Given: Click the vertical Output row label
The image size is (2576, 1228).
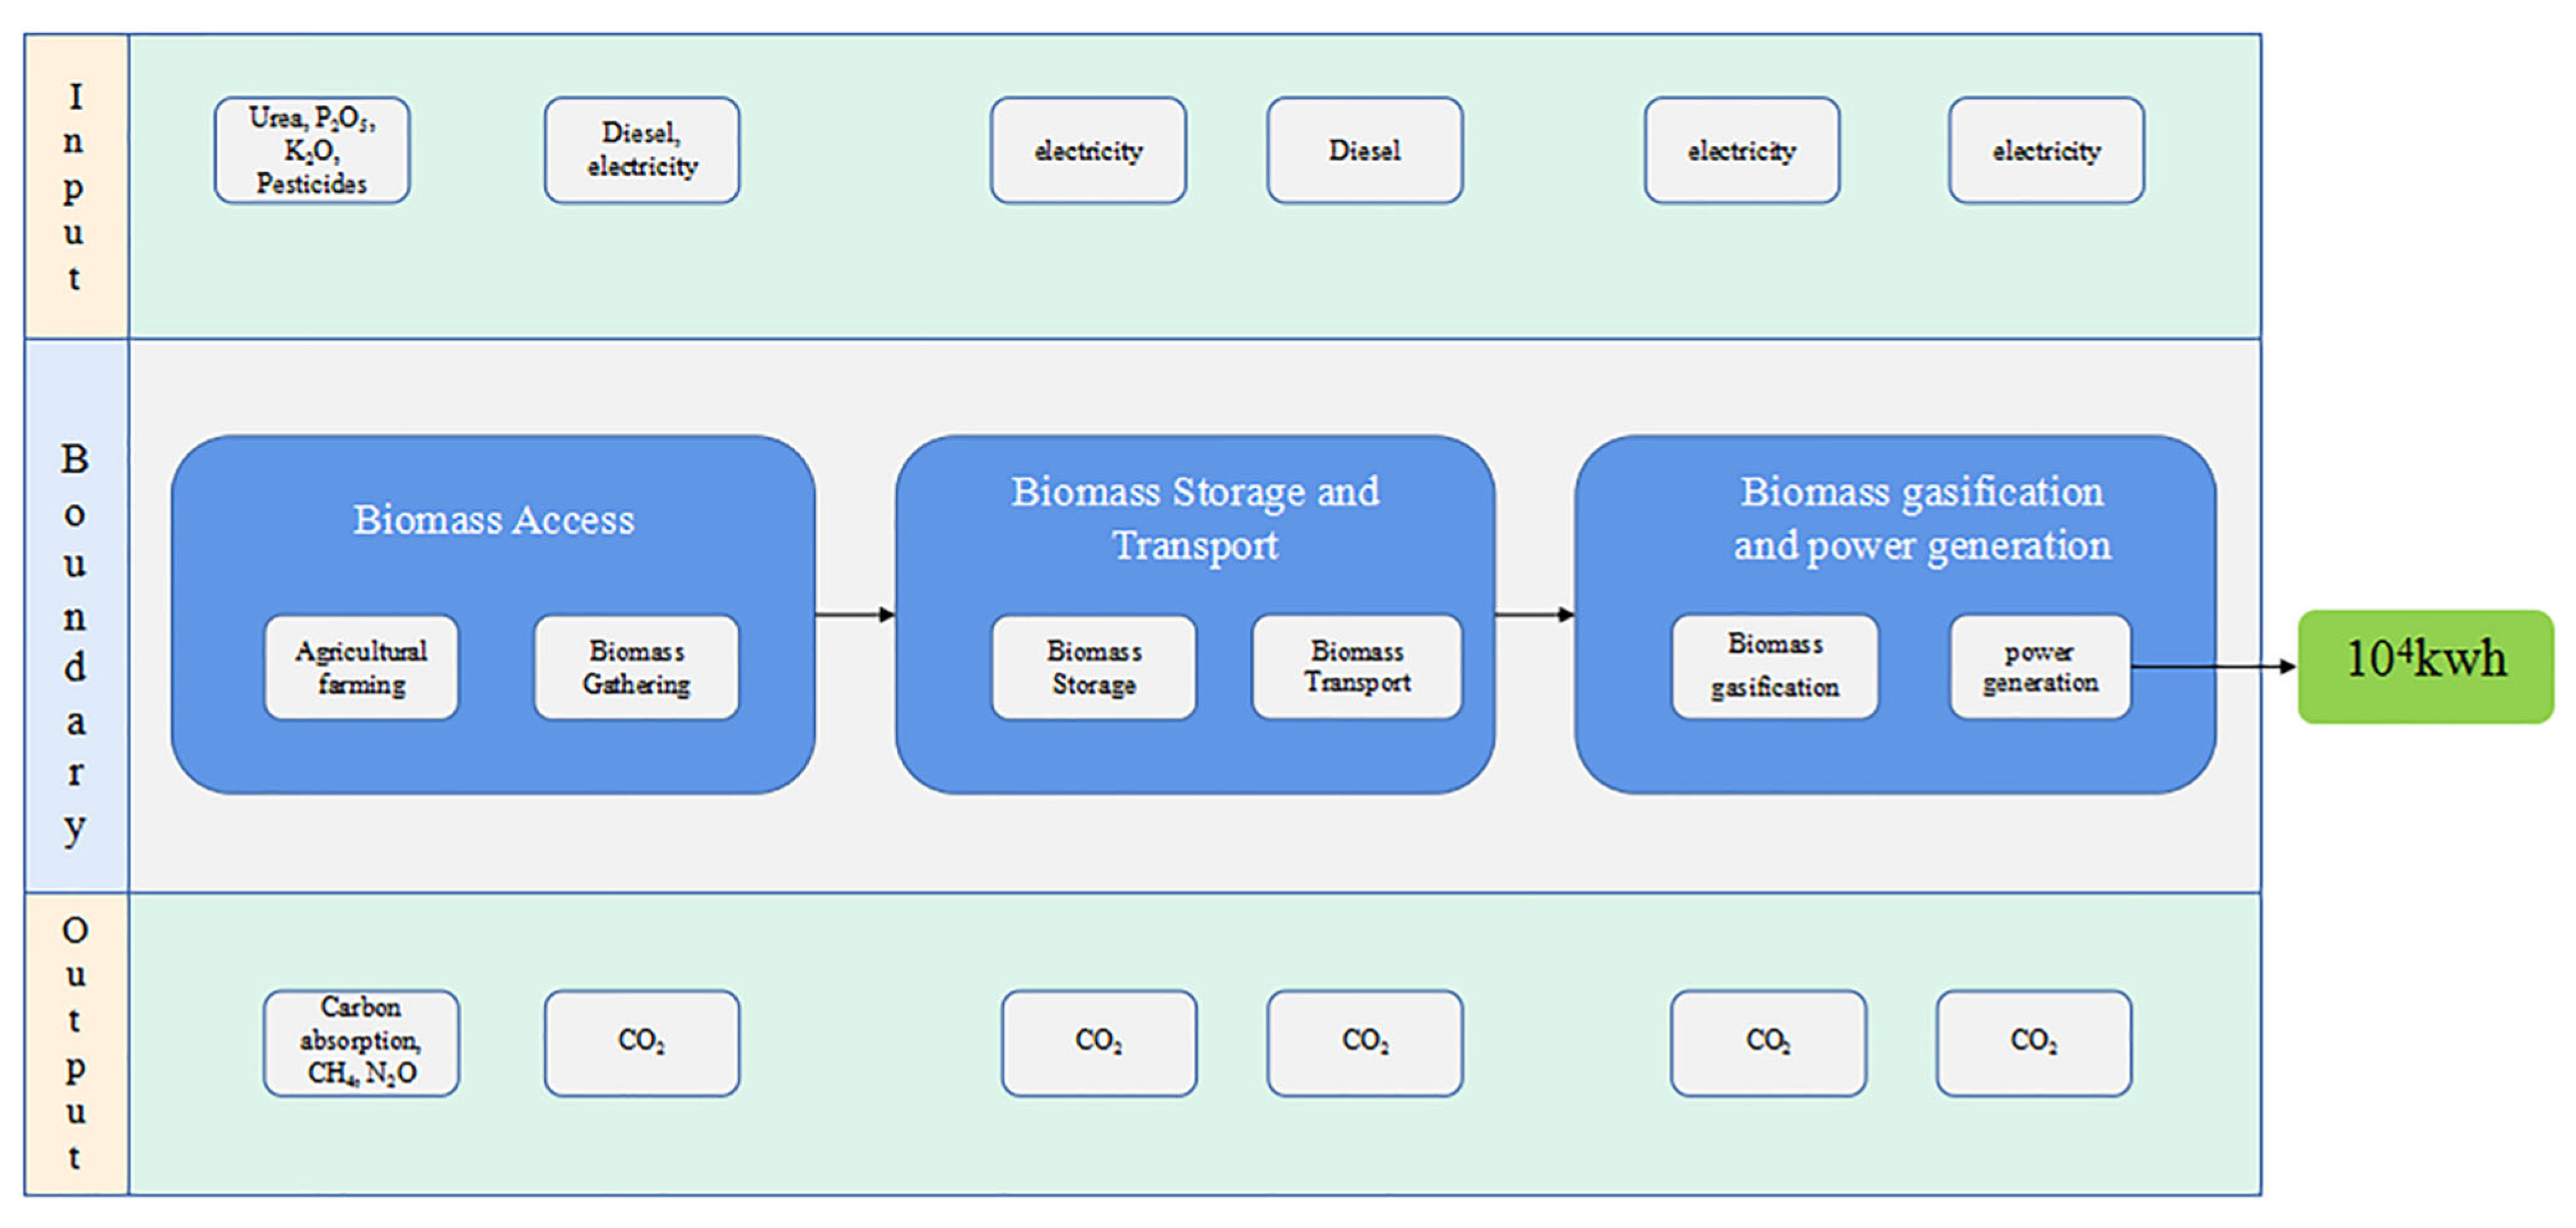Looking at the screenshot, I should 75,1042.
